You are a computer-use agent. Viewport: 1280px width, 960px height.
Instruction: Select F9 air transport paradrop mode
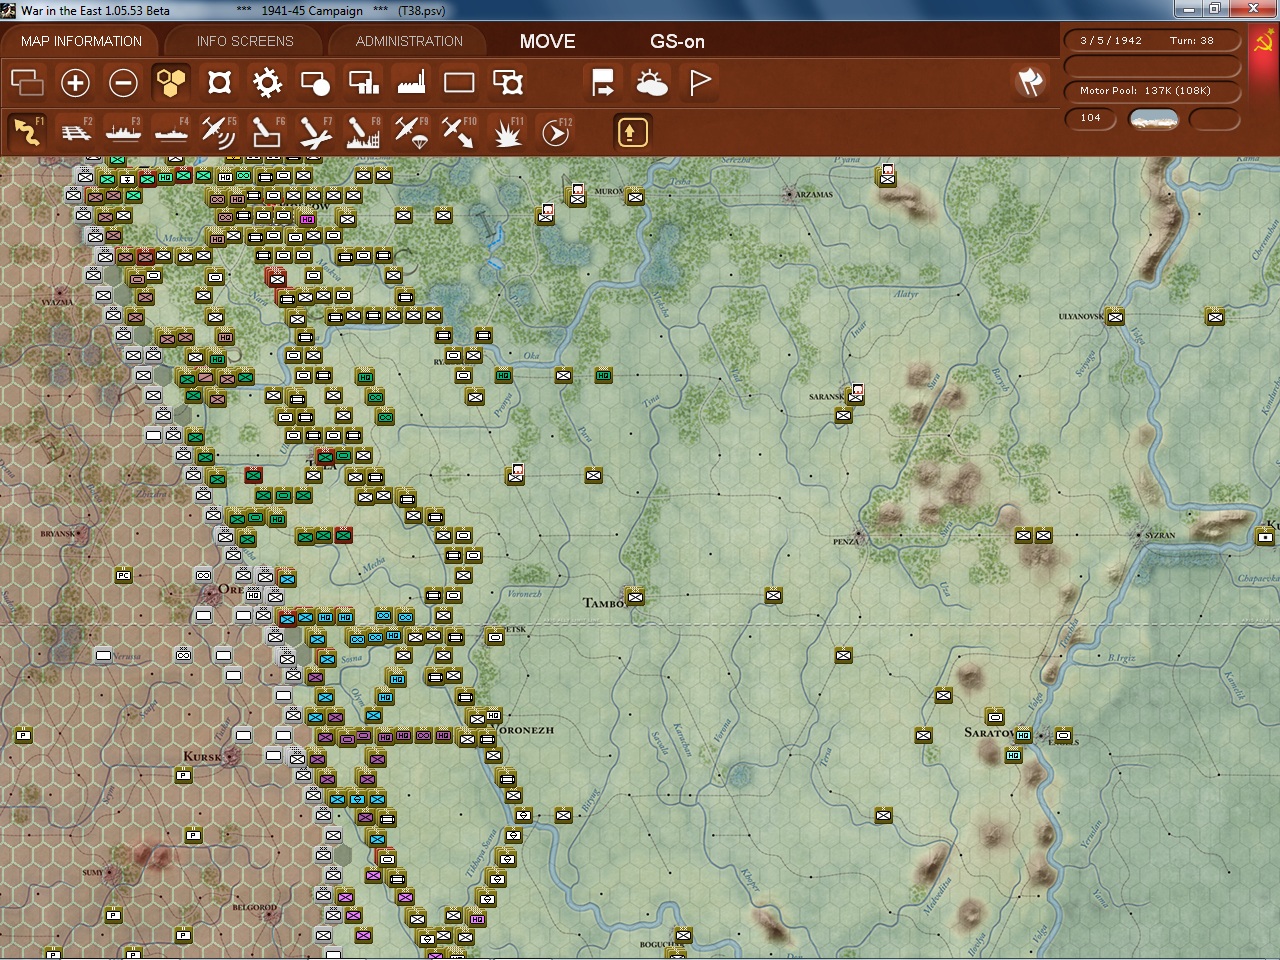coord(411,131)
